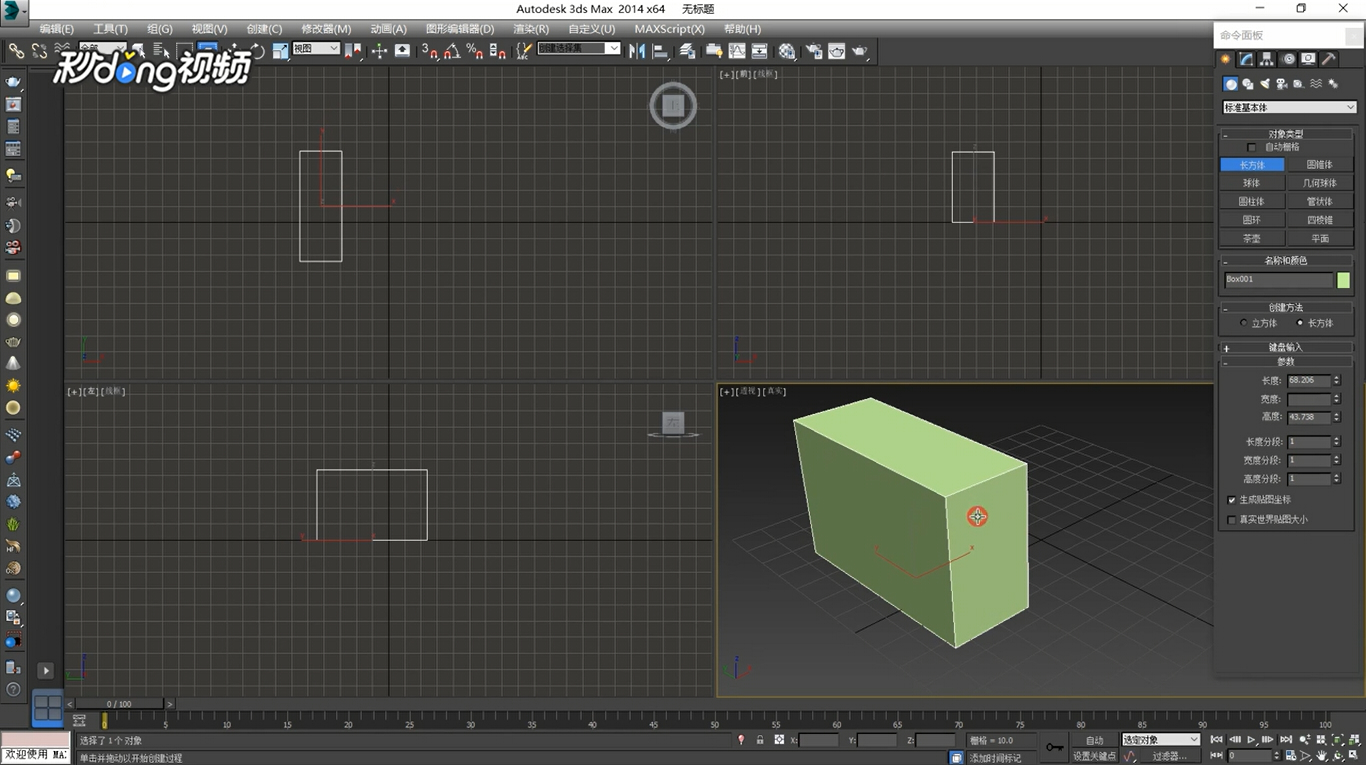Click the ViewCube in top viewport
The height and width of the screenshot is (765, 1366).
673,105
